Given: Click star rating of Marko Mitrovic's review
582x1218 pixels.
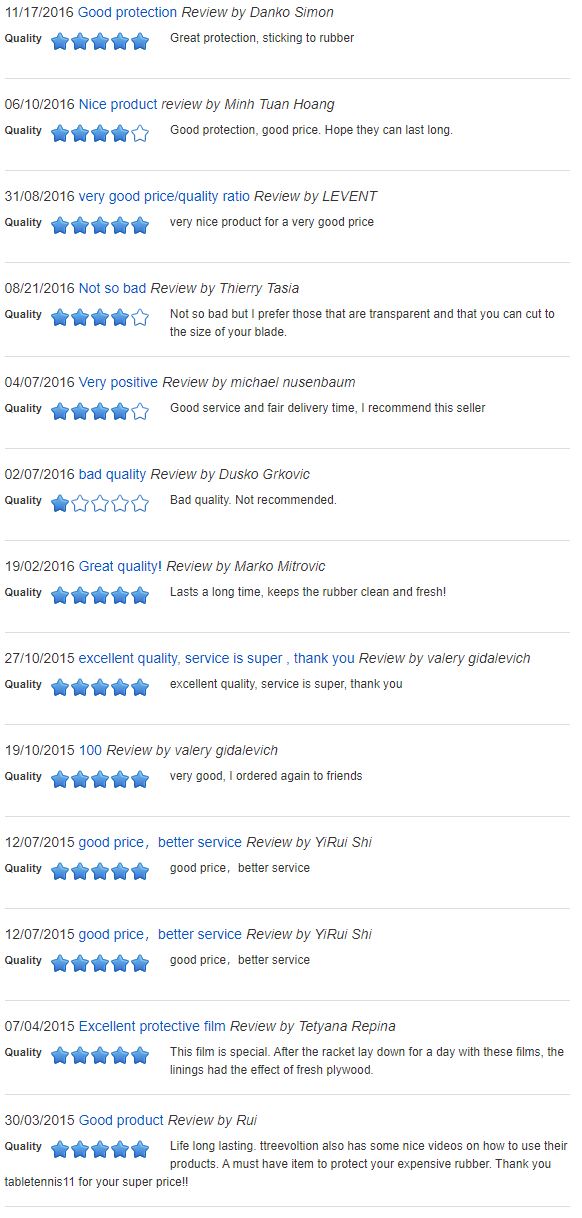Looking at the screenshot, I should click(100, 595).
